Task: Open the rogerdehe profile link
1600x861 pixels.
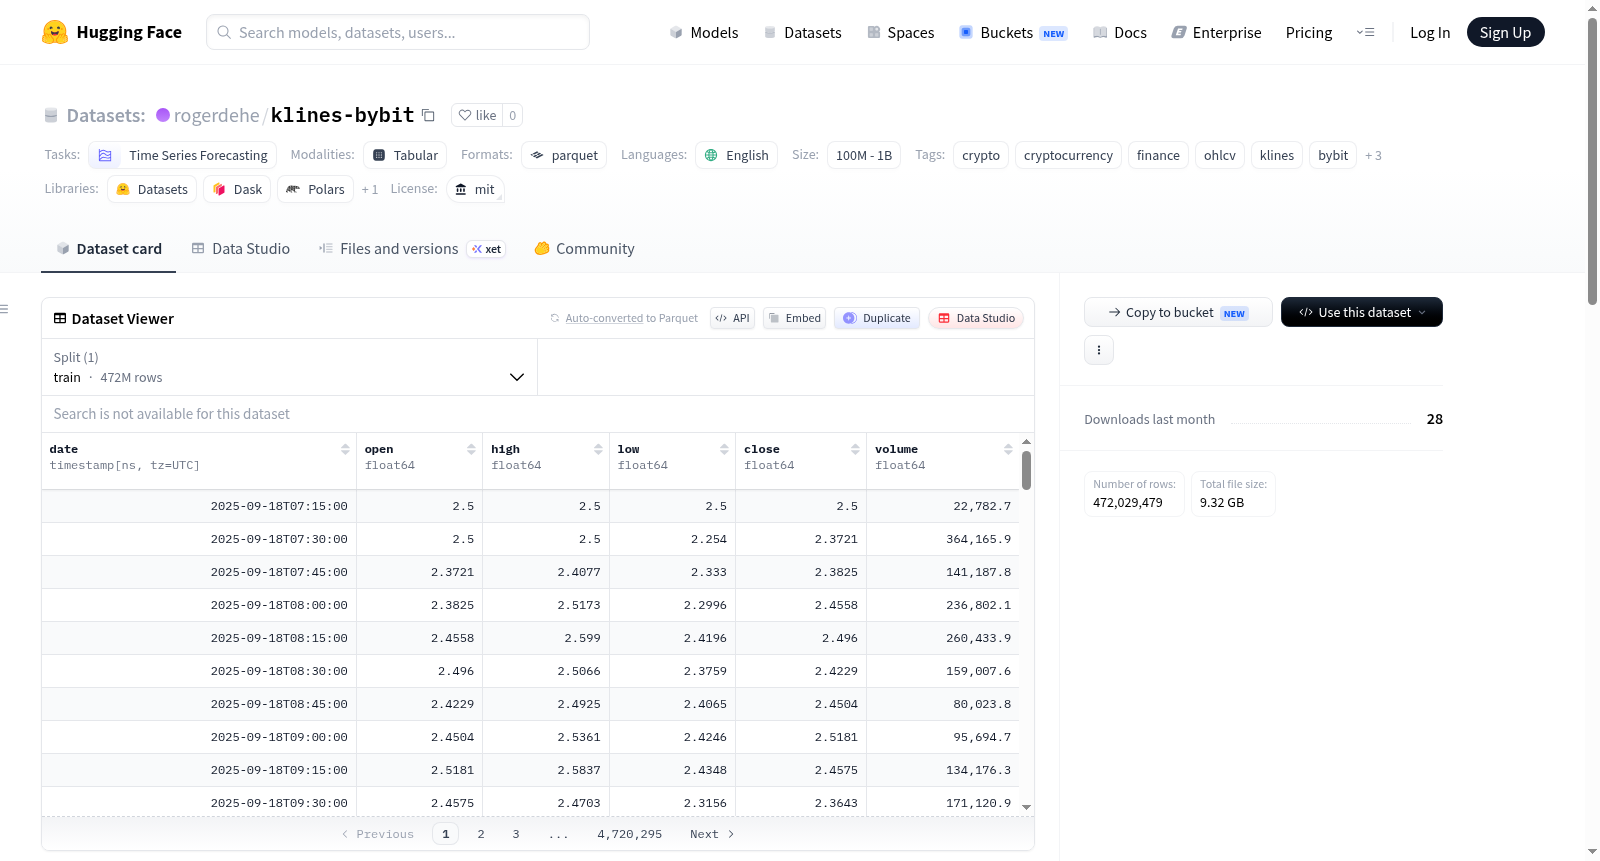Action: click(x=217, y=115)
